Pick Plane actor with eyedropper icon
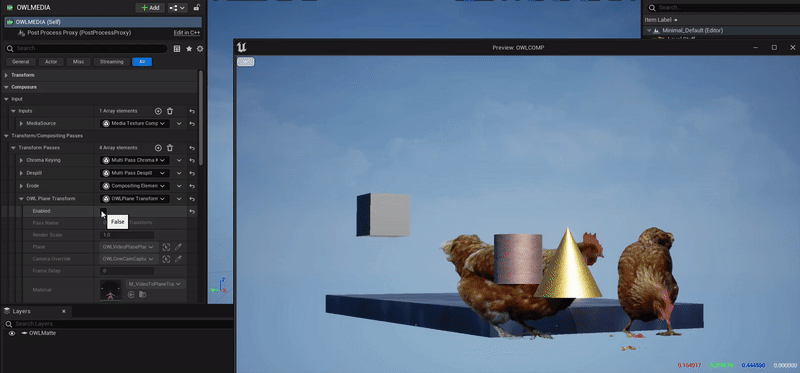800x373 pixels. (178, 247)
